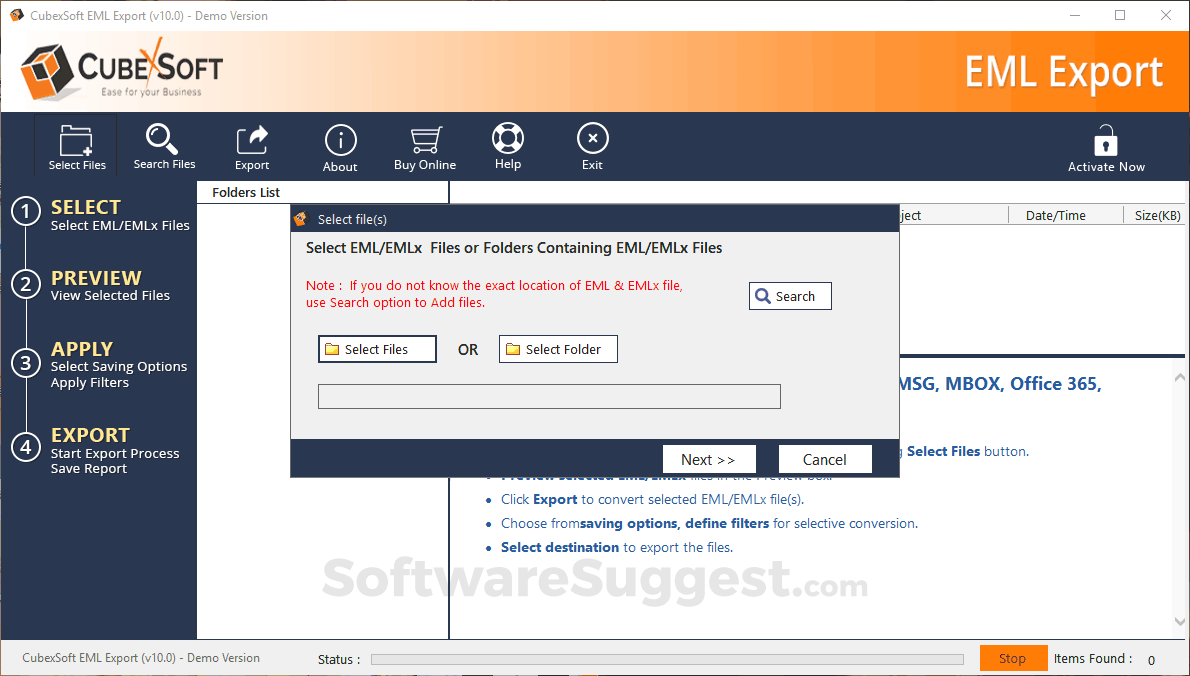The width and height of the screenshot is (1190, 676).
Task: Click the Activate Now lock icon
Action: click(1105, 145)
